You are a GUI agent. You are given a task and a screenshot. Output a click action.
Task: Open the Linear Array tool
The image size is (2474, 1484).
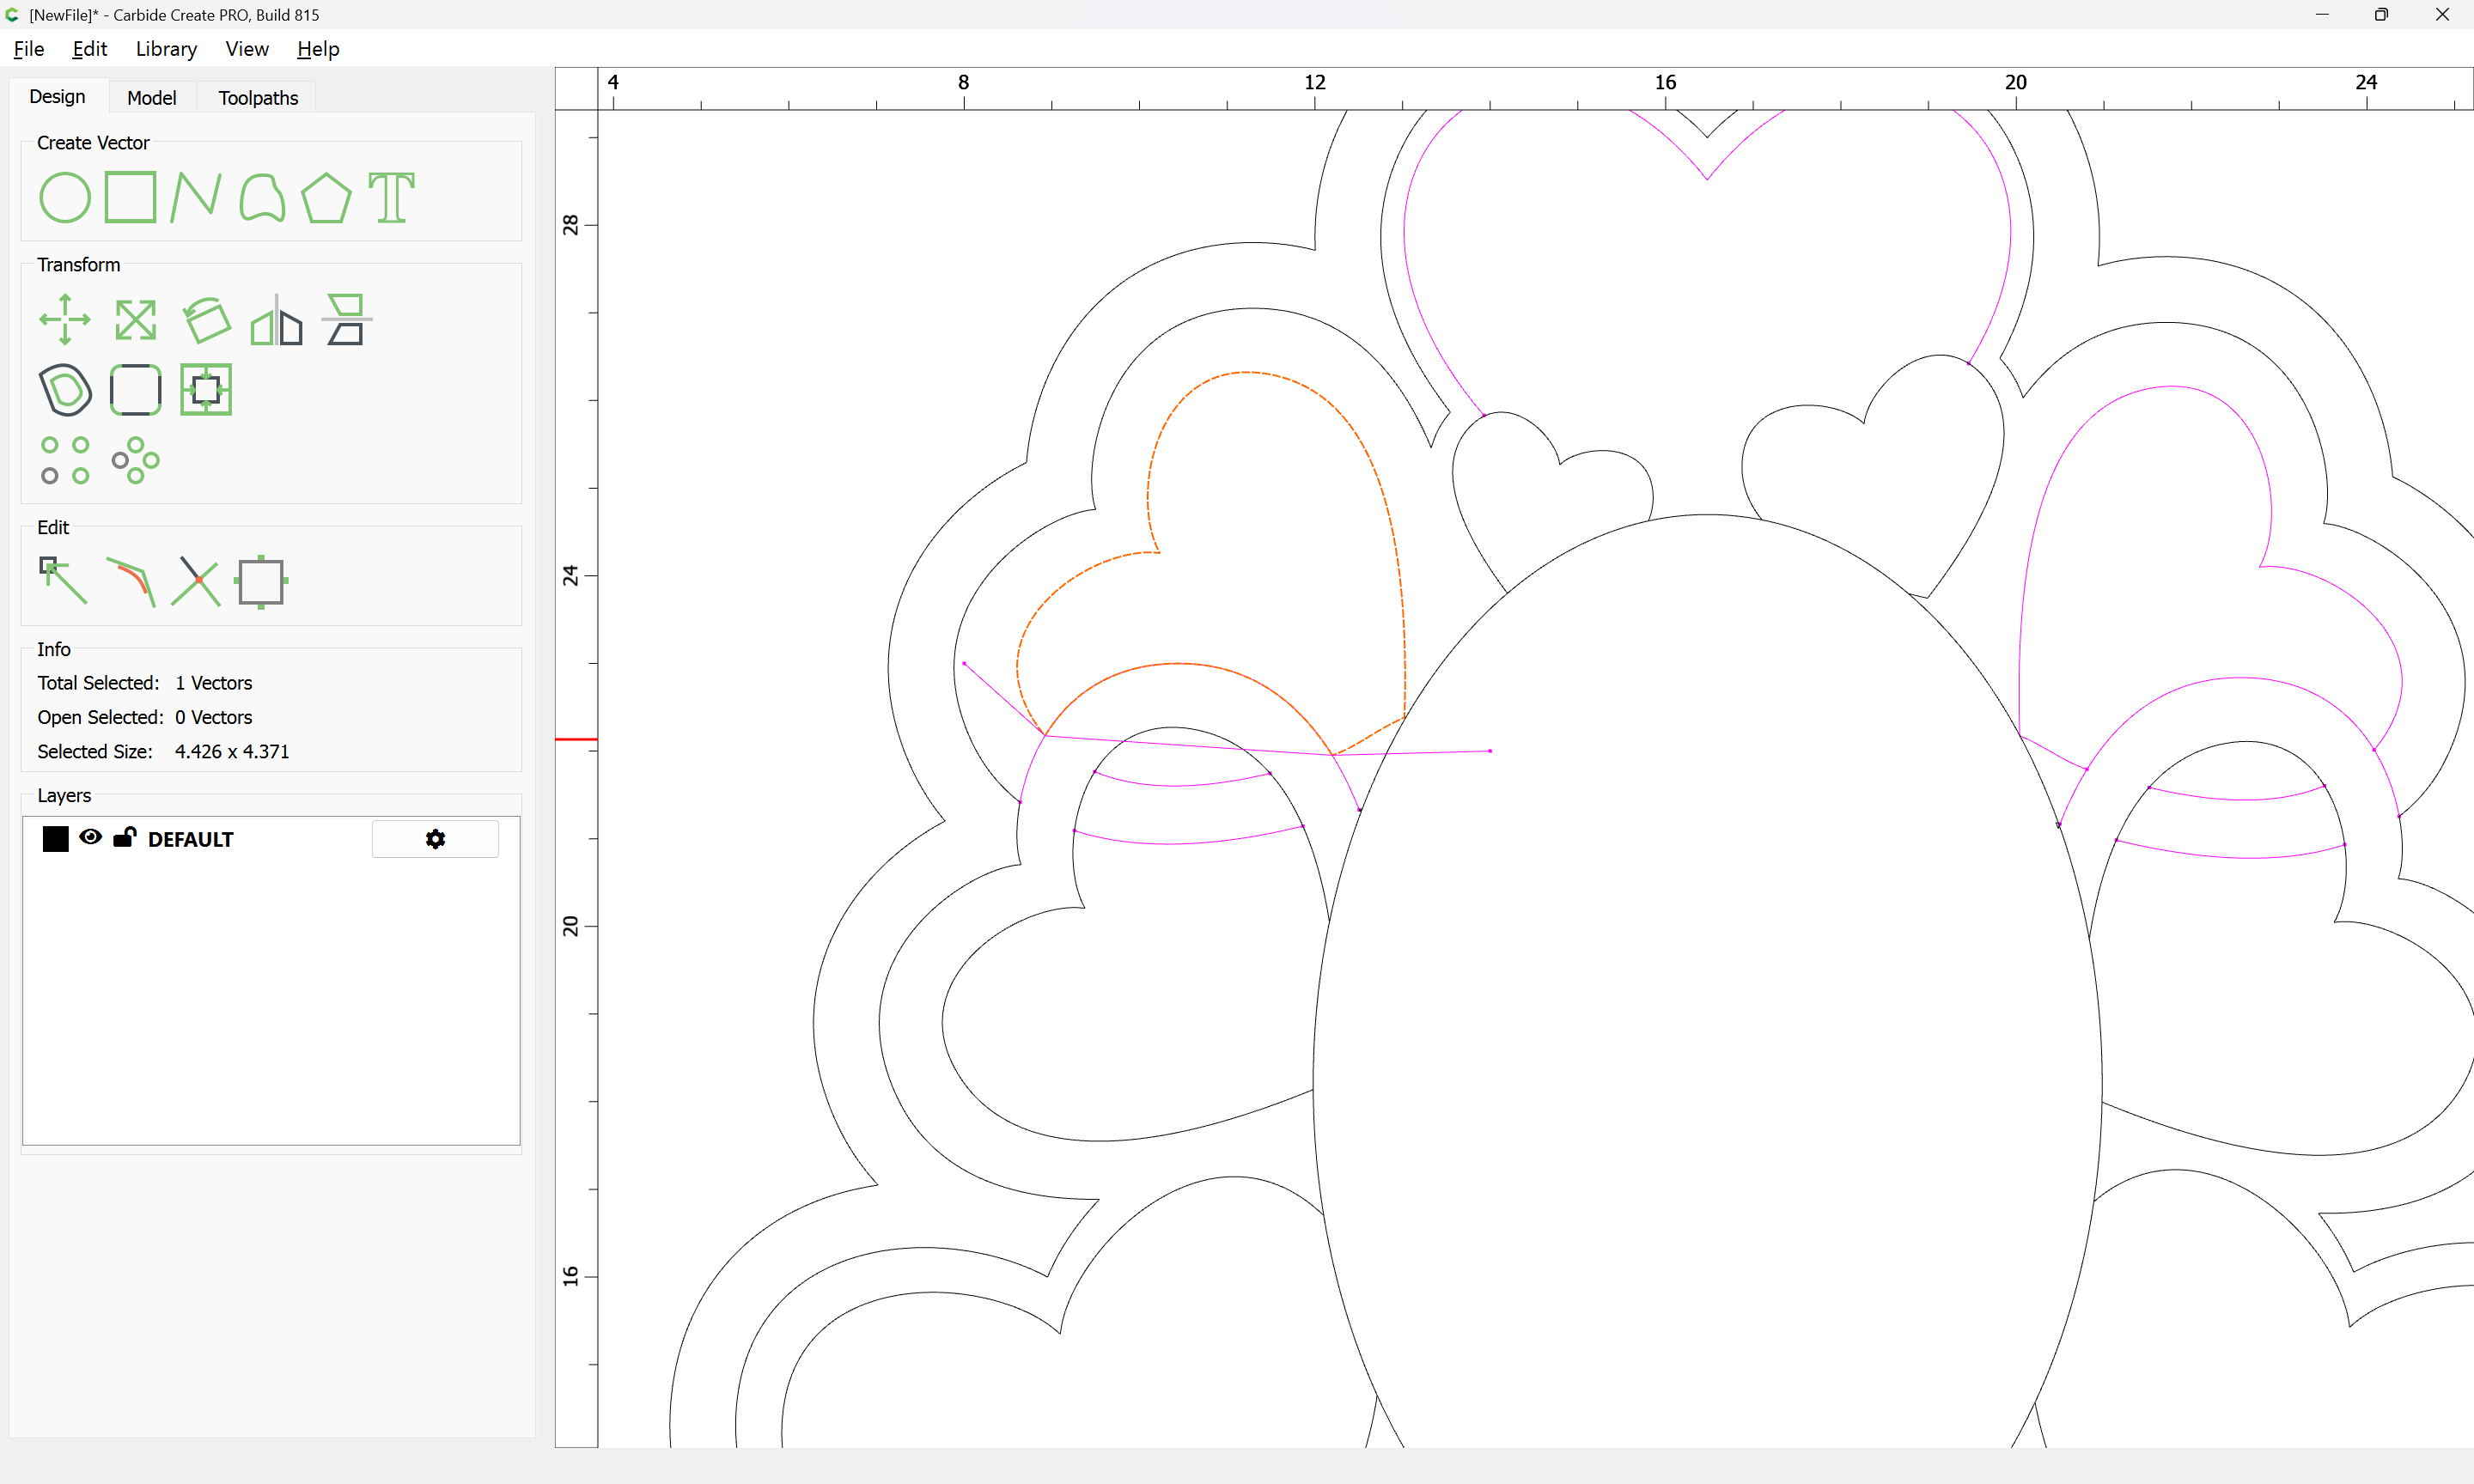(65, 460)
